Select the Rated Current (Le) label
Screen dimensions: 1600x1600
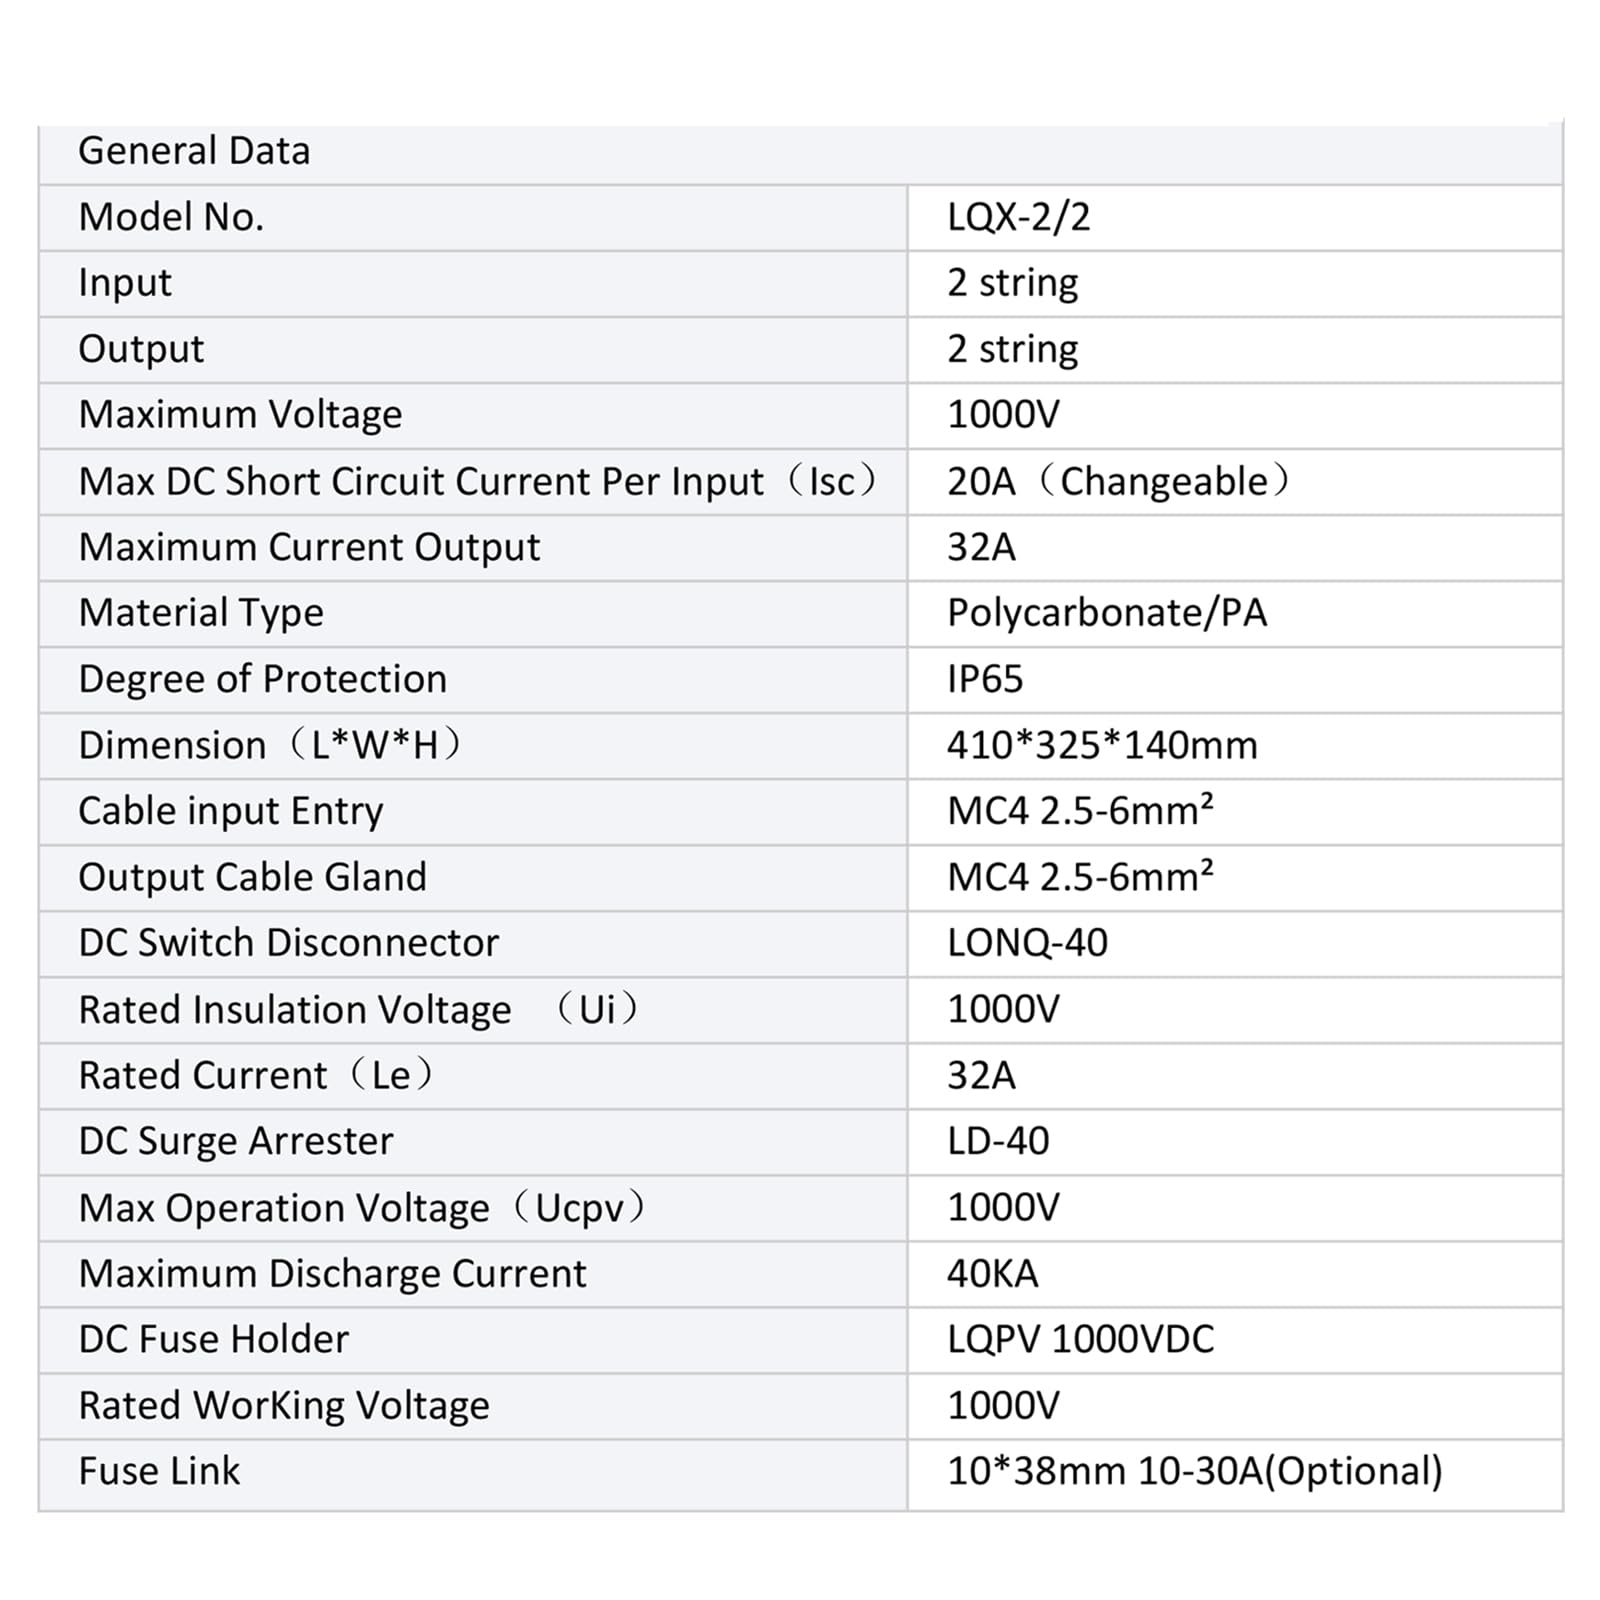click(x=256, y=1075)
